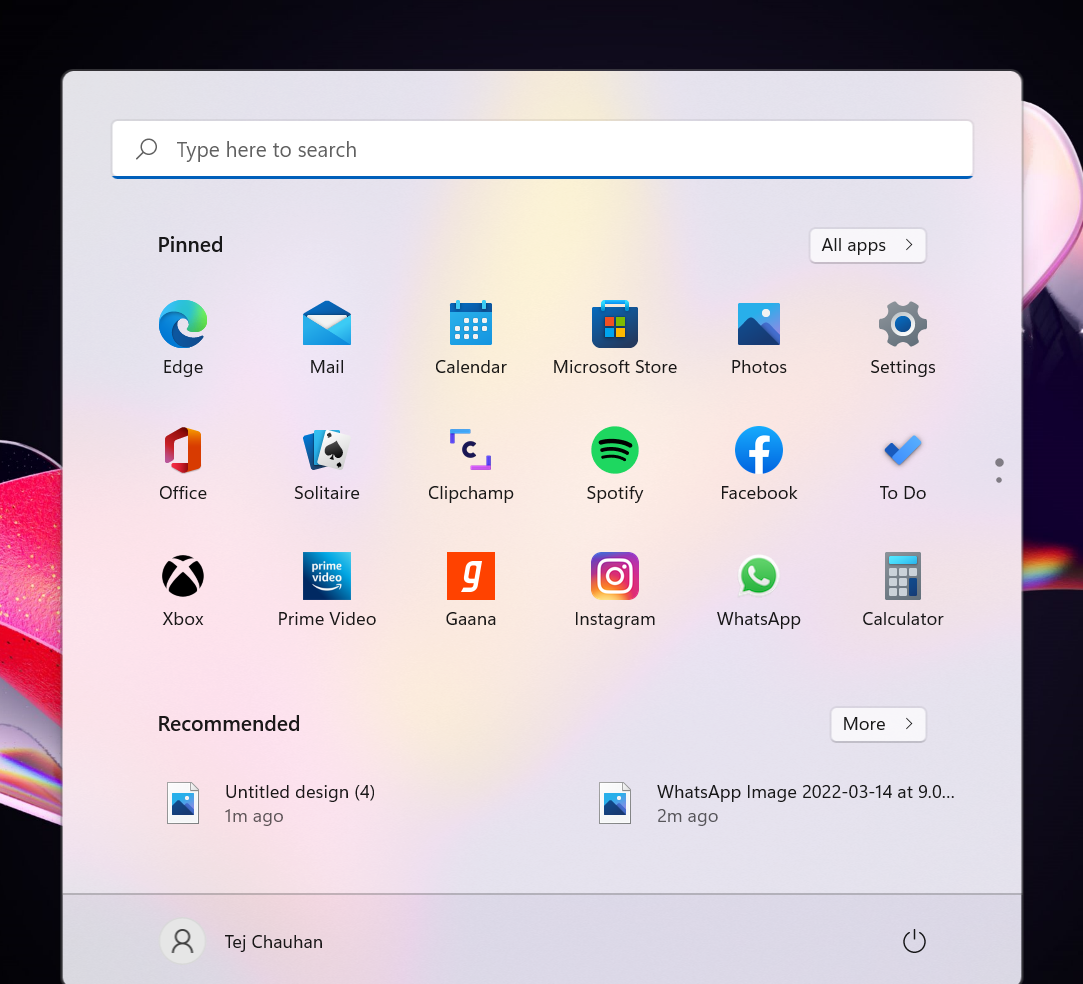
Task: Click the Type here to search field
Action: [x=542, y=149]
